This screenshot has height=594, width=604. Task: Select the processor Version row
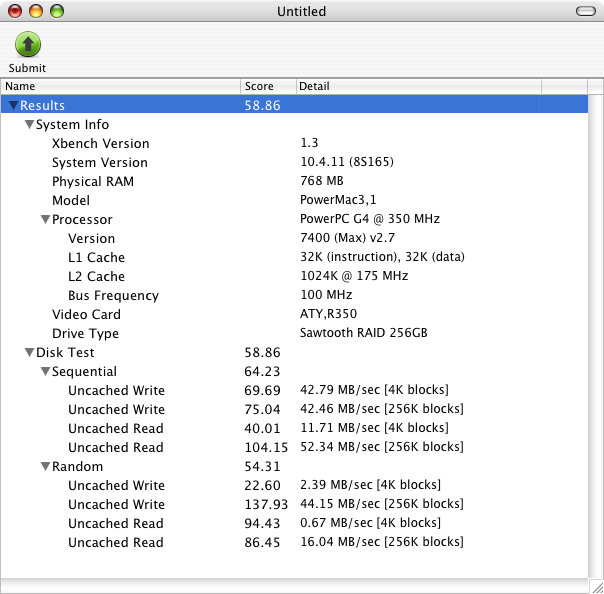(x=294, y=238)
